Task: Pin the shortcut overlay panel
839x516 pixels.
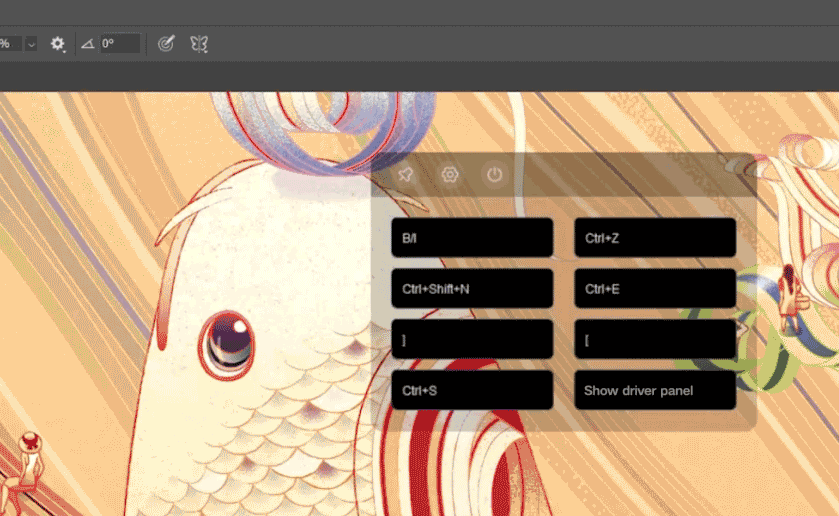Action: pos(405,175)
